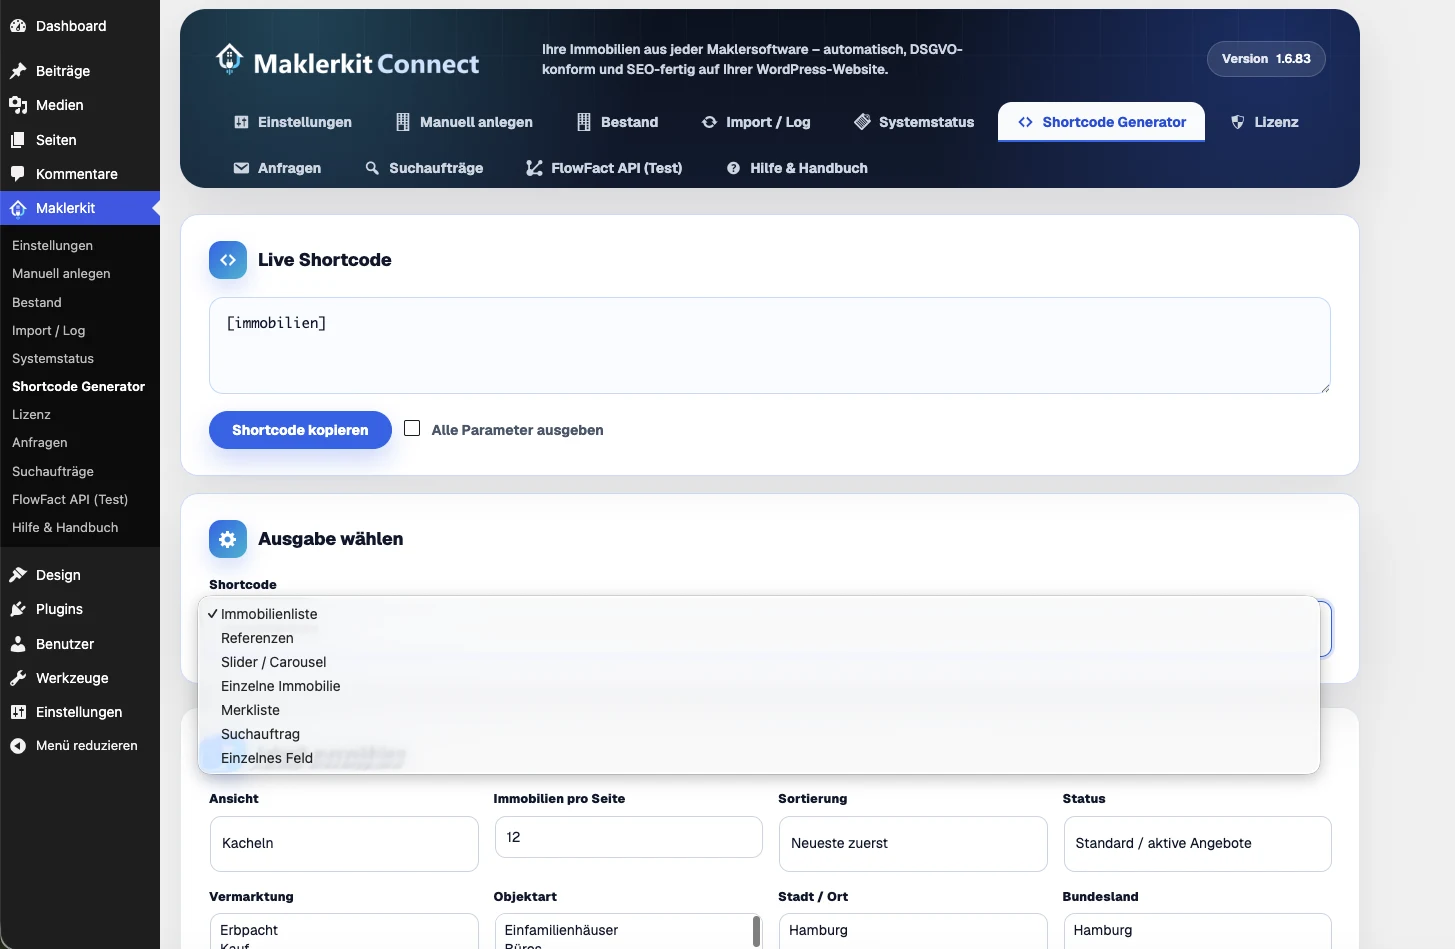This screenshot has height=949, width=1455.
Task: Click the Ausgabe wählen gear icon
Action: click(228, 539)
